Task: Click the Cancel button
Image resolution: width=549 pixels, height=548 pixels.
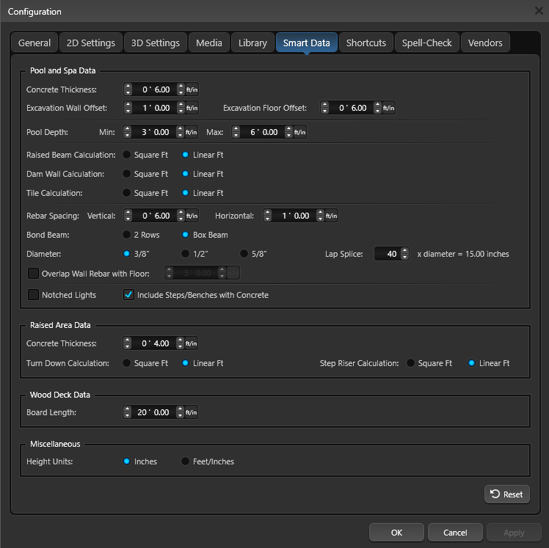Action: 455,533
